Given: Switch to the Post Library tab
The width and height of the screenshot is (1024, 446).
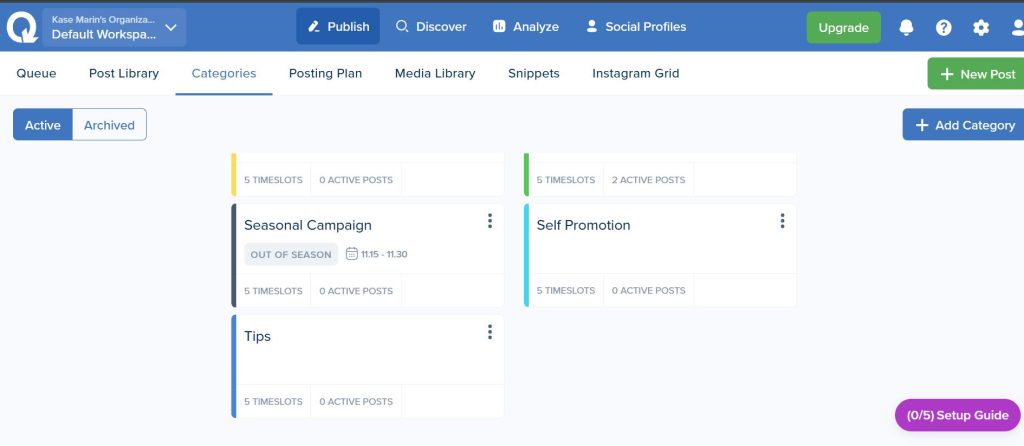Looking at the screenshot, I should pyautogui.click(x=124, y=73).
